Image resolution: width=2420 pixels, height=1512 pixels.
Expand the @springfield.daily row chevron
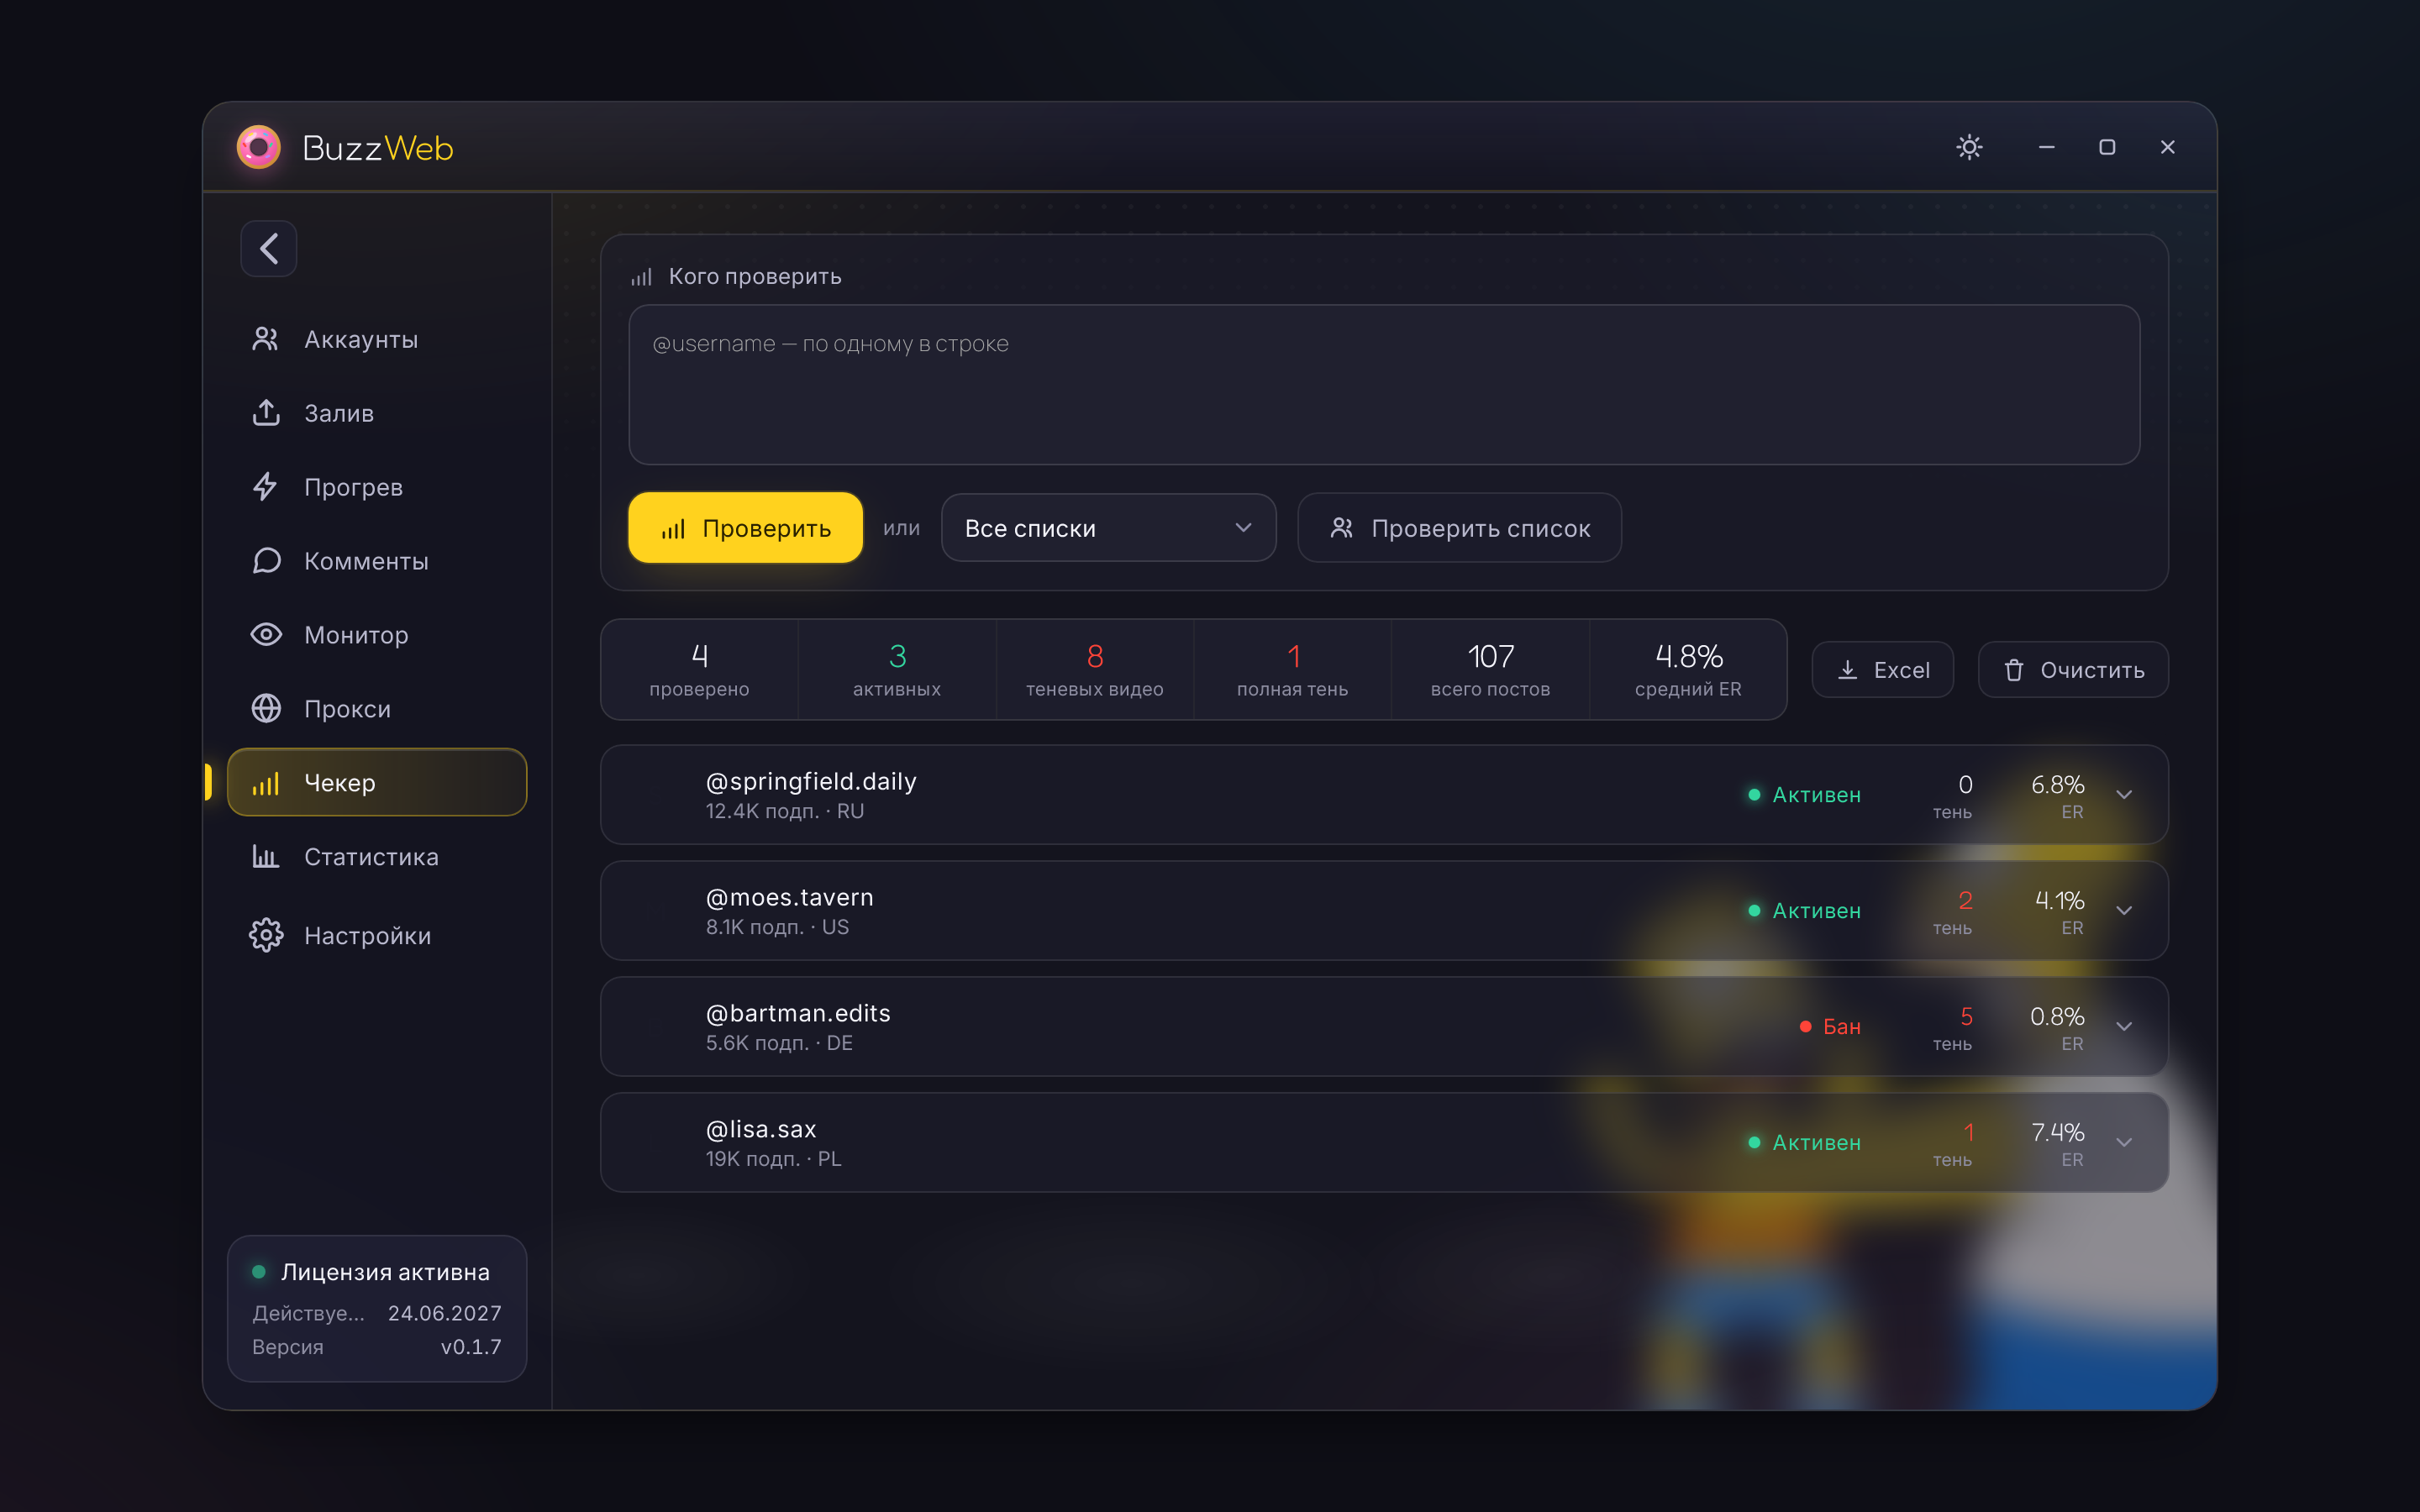click(2124, 795)
